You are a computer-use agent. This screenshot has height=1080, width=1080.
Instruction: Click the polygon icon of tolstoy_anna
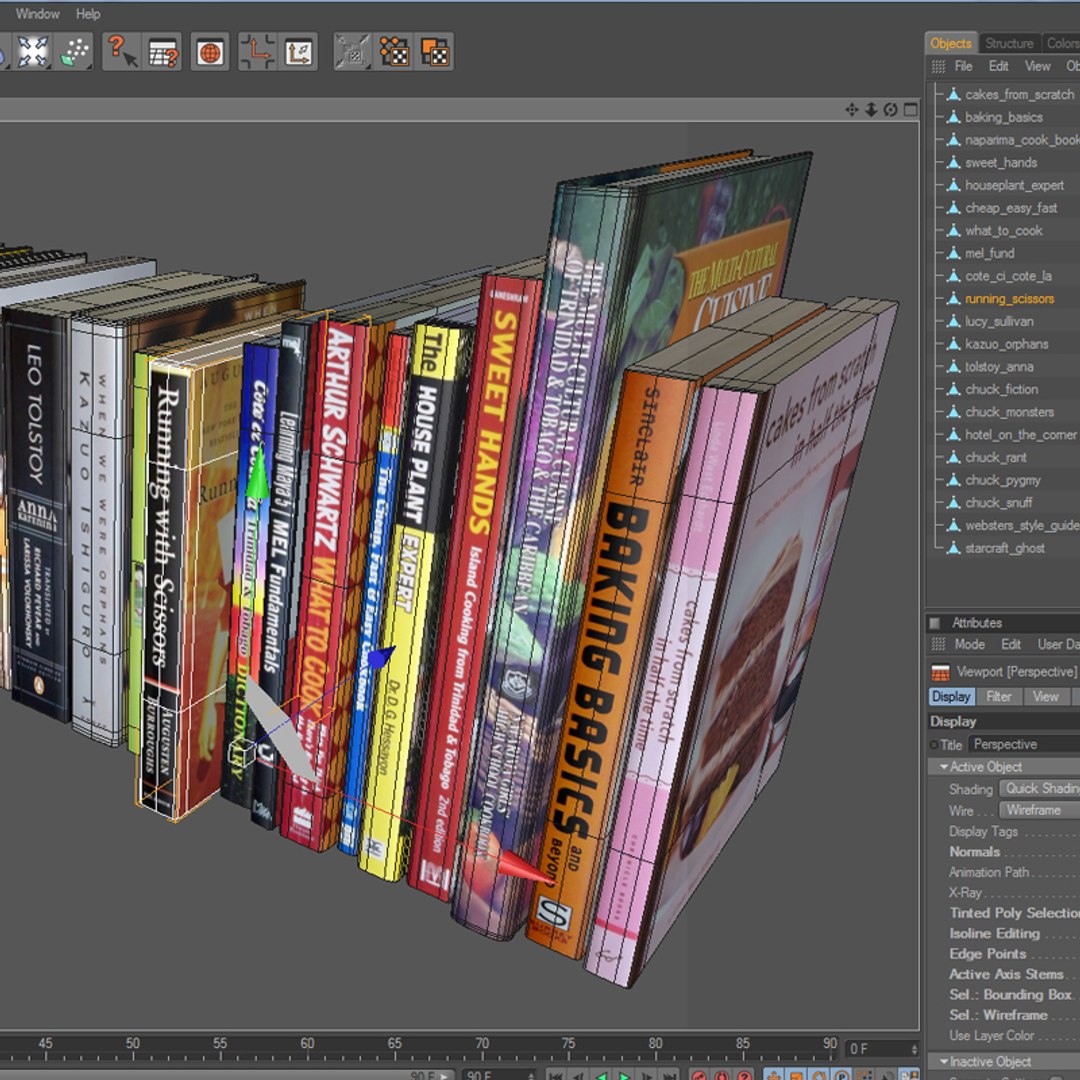click(x=953, y=366)
